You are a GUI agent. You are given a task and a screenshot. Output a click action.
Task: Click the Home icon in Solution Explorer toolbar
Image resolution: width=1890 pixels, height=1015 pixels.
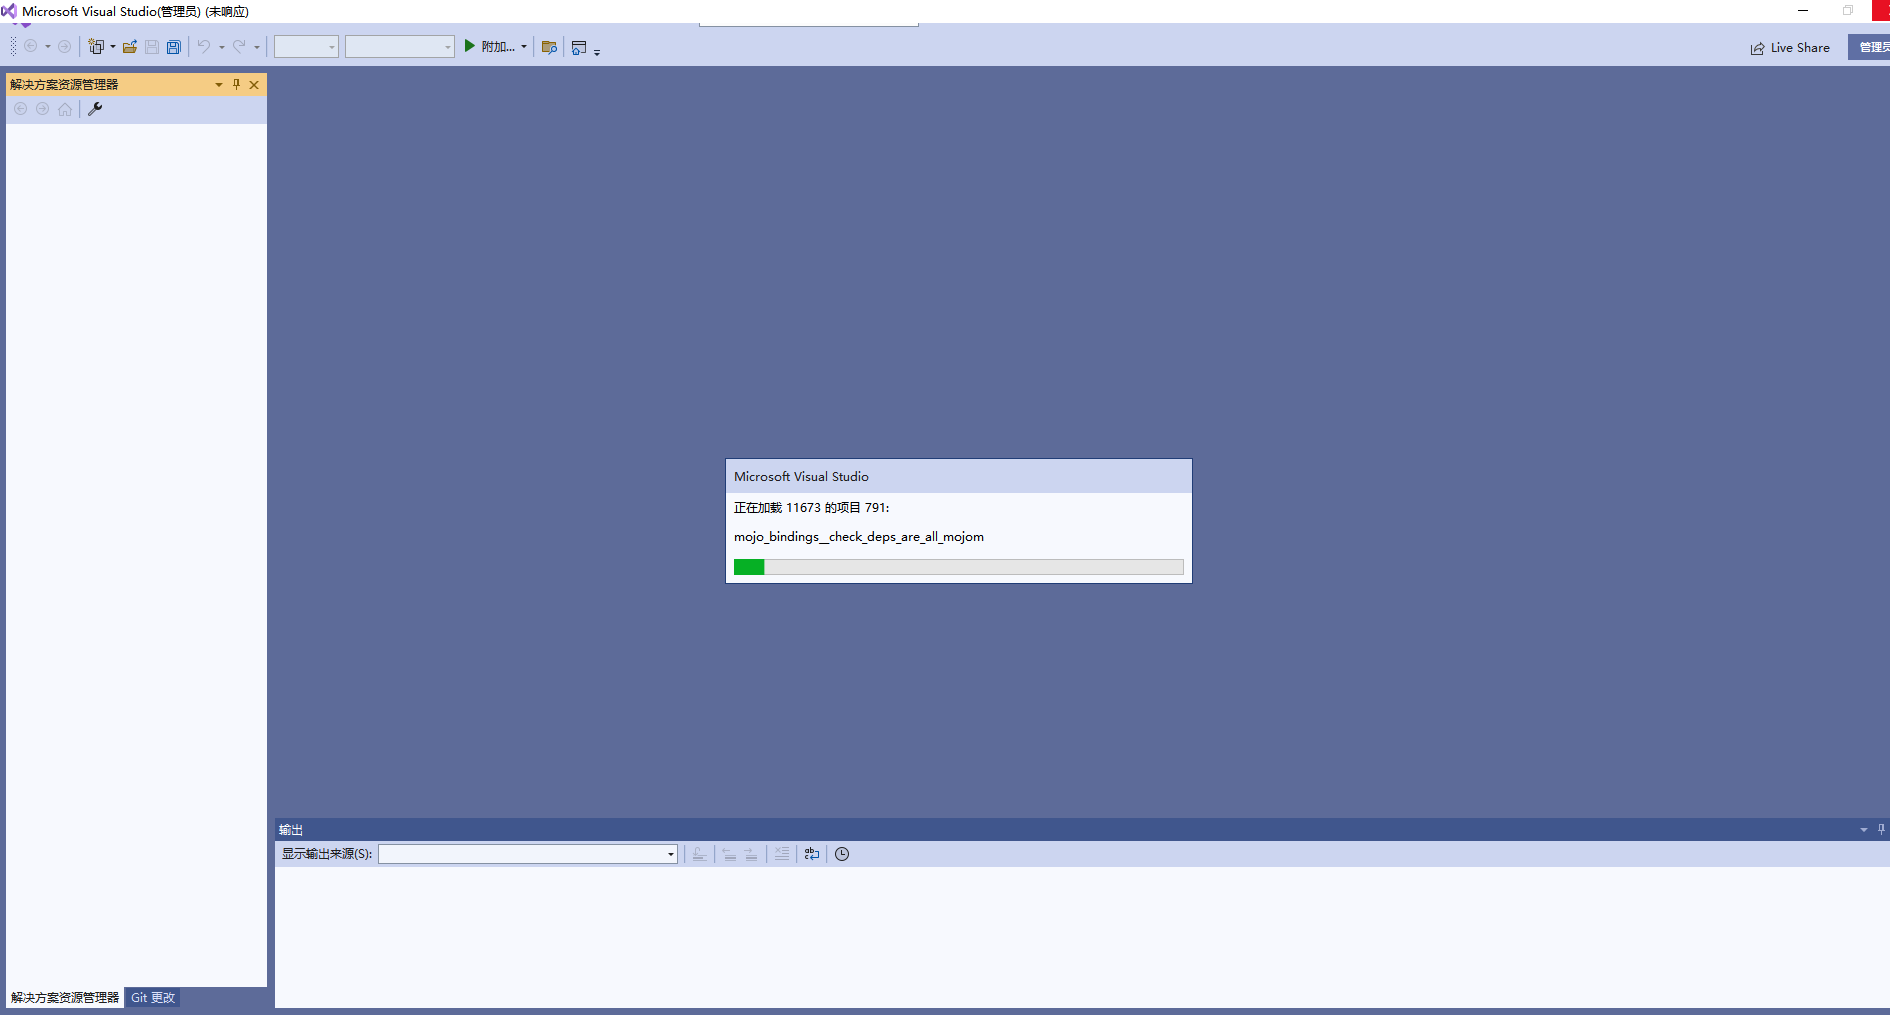coord(65,109)
